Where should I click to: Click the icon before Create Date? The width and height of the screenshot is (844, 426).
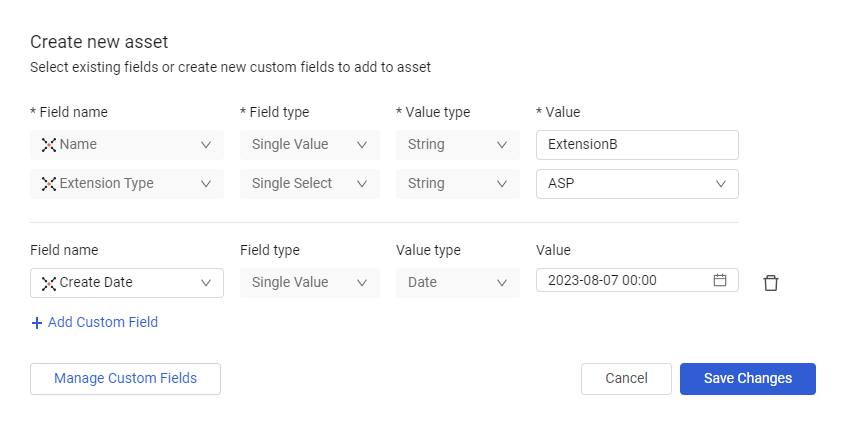[x=48, y=283]
